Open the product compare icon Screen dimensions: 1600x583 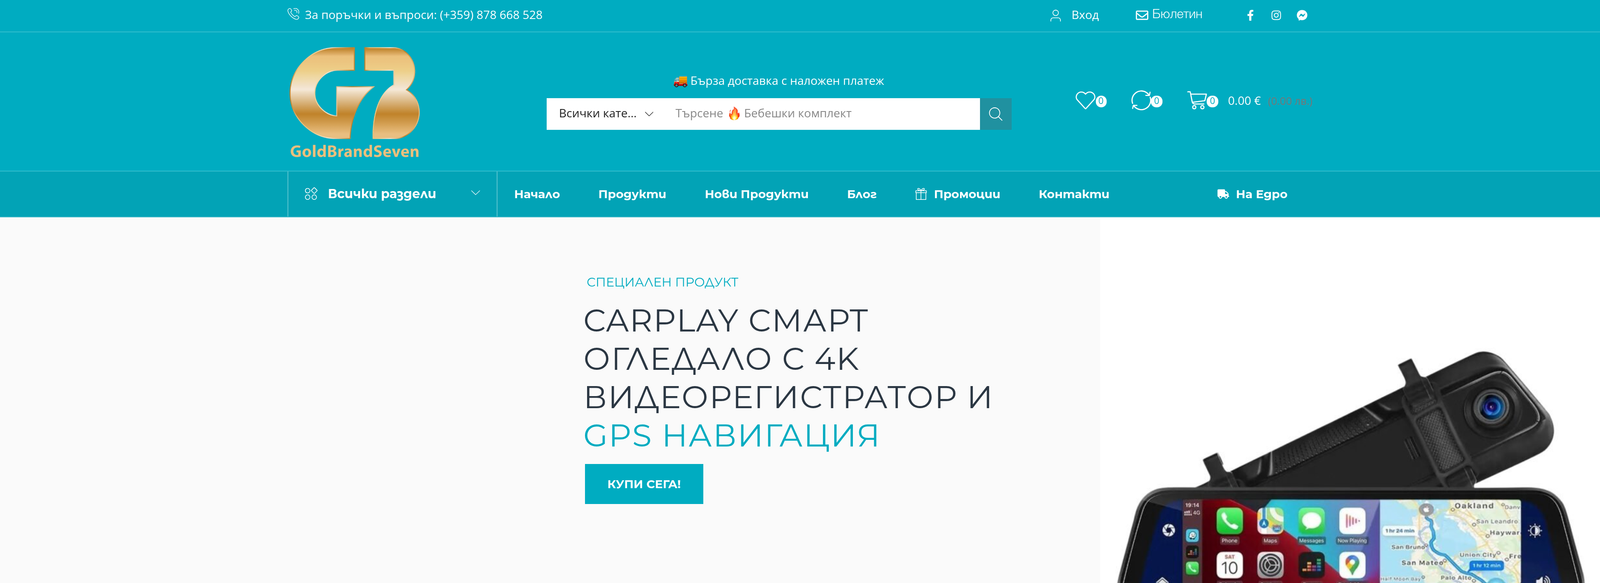(1141, 100)
